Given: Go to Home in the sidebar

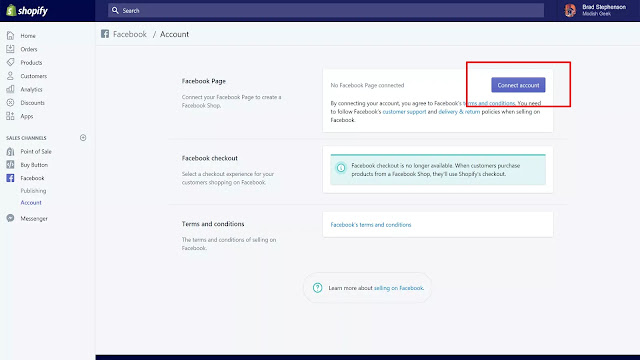Looking at the screenshot, I should point(28,36).
